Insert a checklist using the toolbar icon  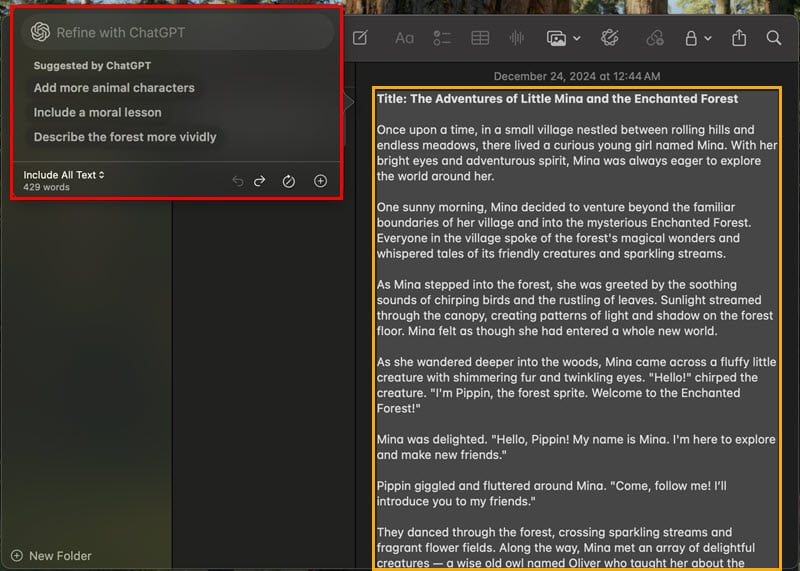click(x=442, y=39)
